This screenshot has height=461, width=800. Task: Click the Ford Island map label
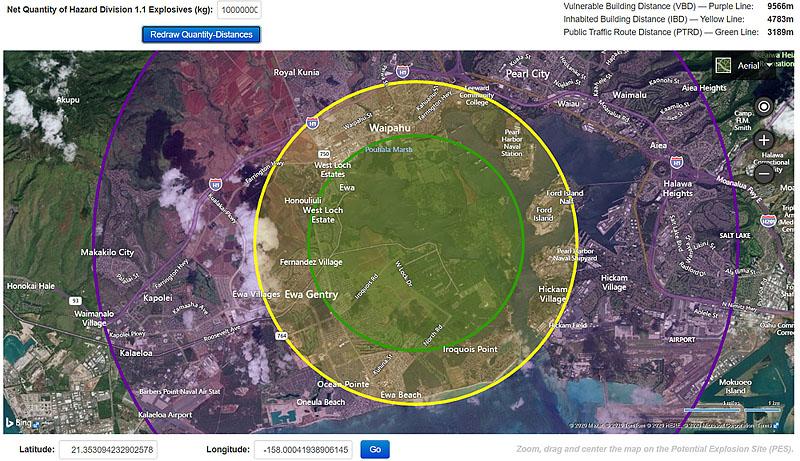tap(543, 214)
